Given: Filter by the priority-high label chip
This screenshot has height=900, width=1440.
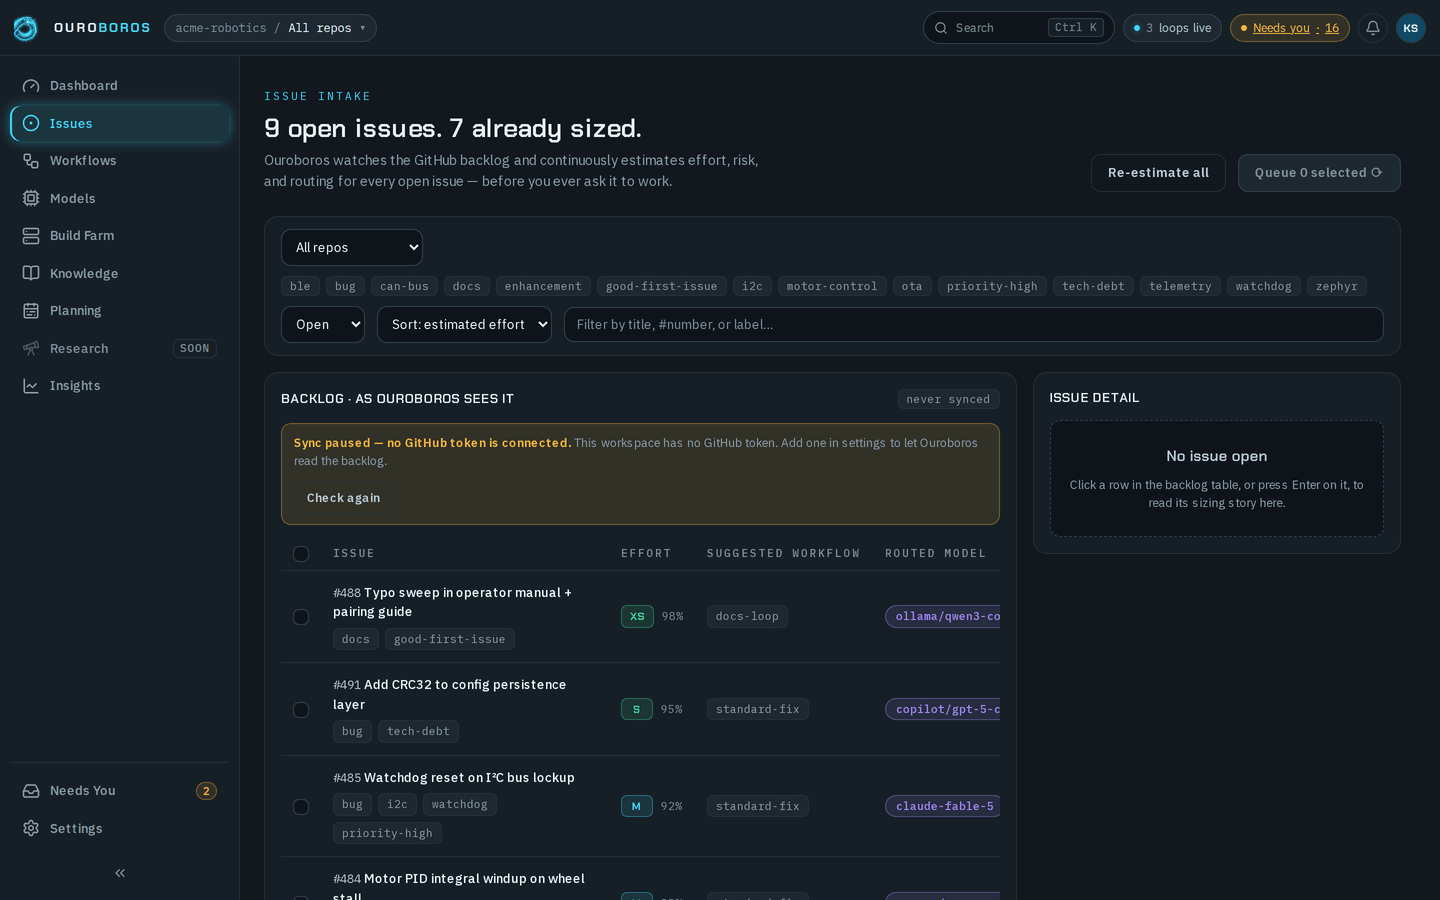Looking at the screenshot, I should pos(992,286).
